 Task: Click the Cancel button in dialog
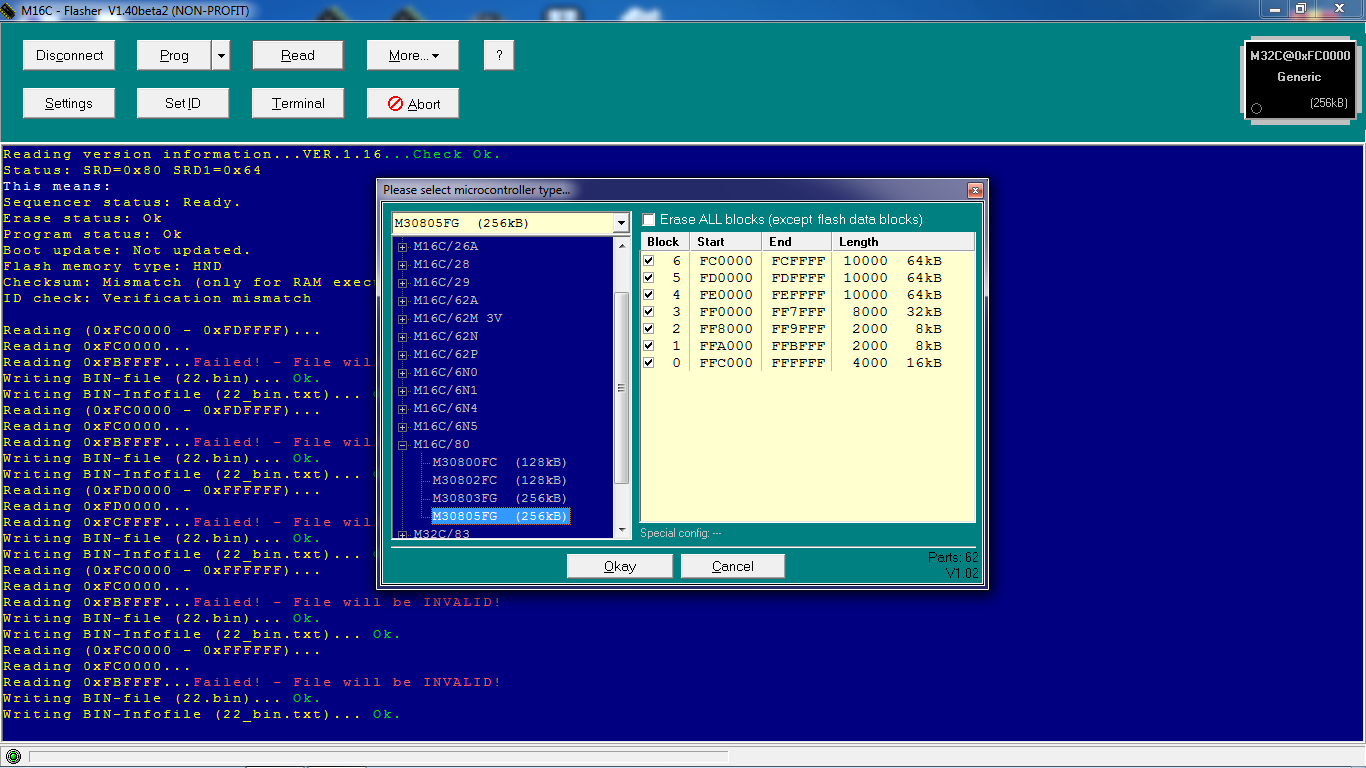click(x=732, y=566)
